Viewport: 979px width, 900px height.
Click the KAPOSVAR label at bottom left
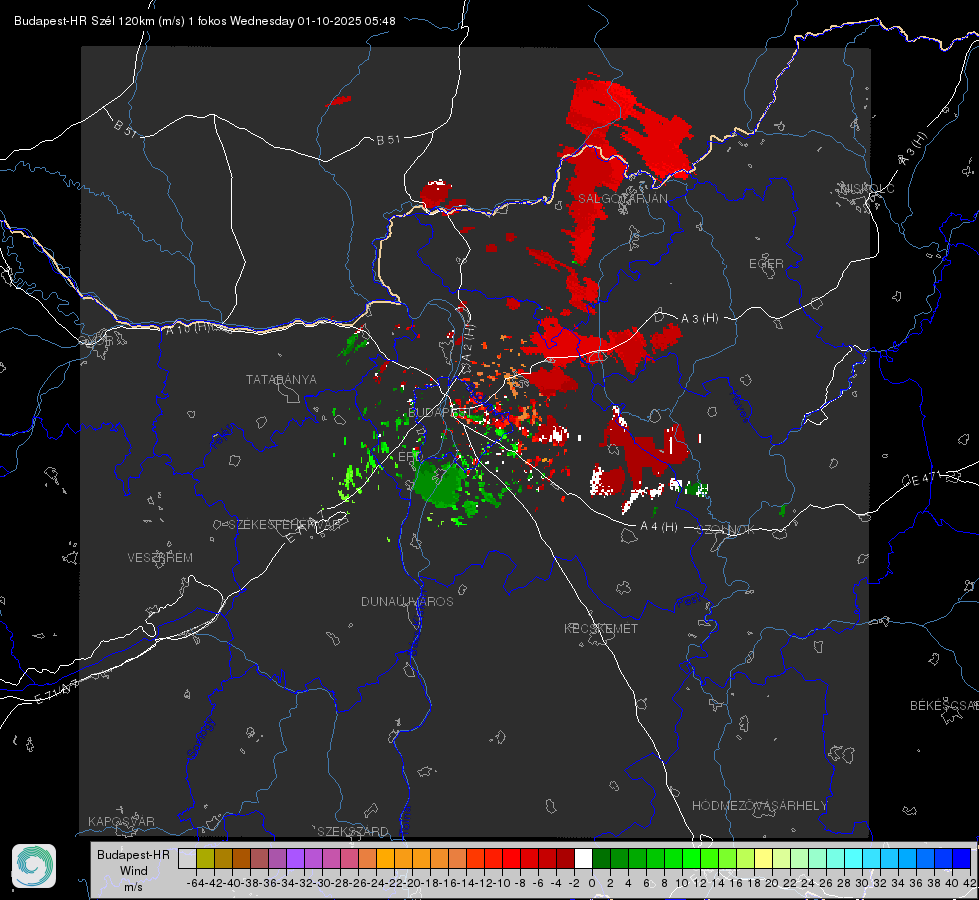click(x=121, y=821)
